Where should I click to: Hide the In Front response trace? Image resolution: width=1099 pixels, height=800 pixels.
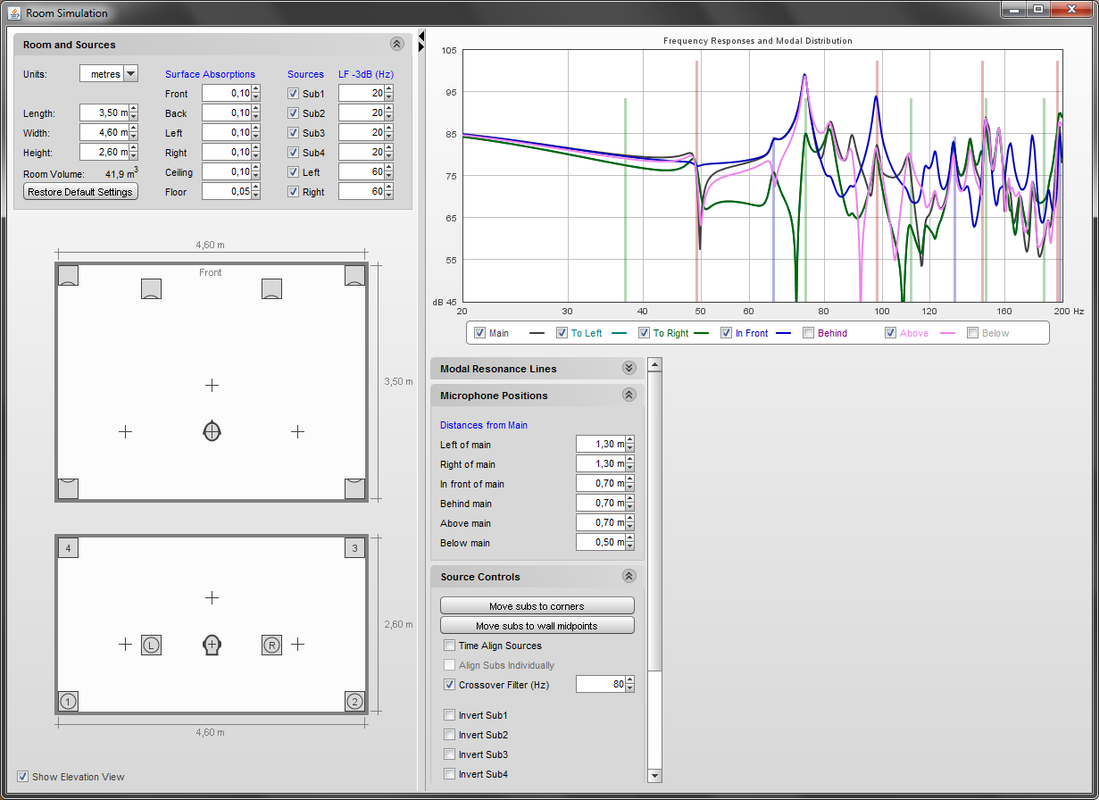726,333
